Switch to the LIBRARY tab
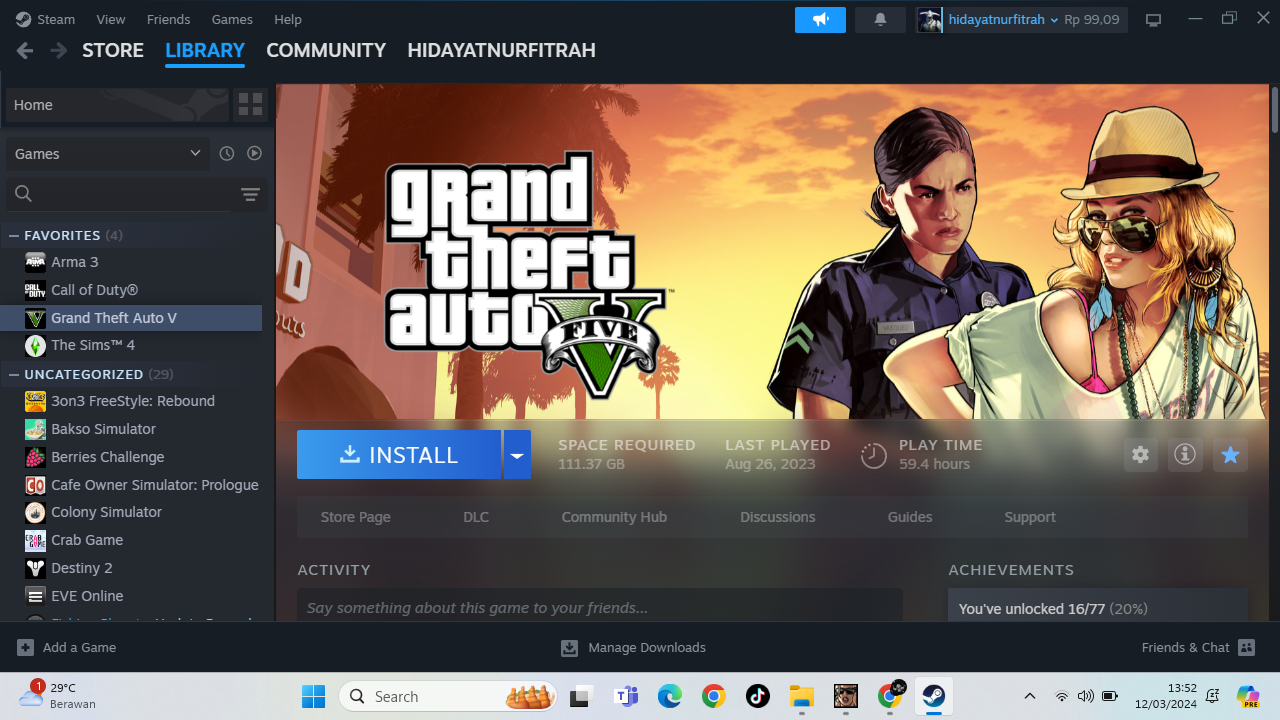 pos(205,50)
